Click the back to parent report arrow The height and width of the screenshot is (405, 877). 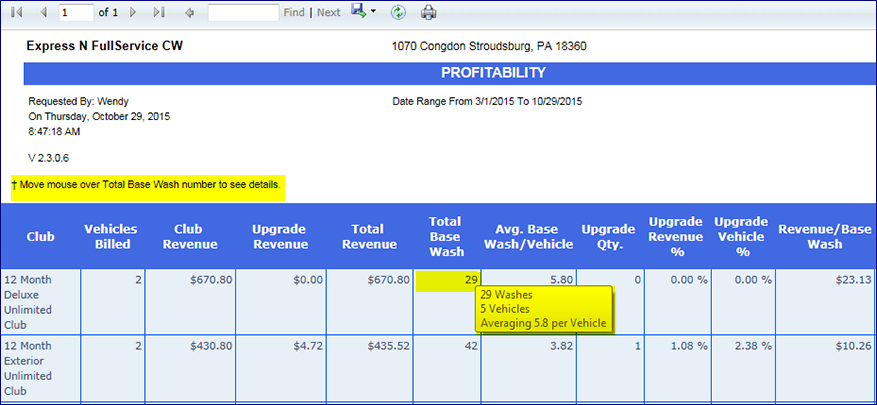click(x=190, y=13)
